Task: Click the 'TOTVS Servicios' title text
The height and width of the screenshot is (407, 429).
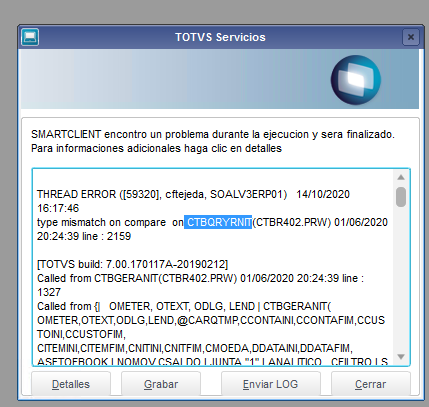Action: (x=220, y=37)
